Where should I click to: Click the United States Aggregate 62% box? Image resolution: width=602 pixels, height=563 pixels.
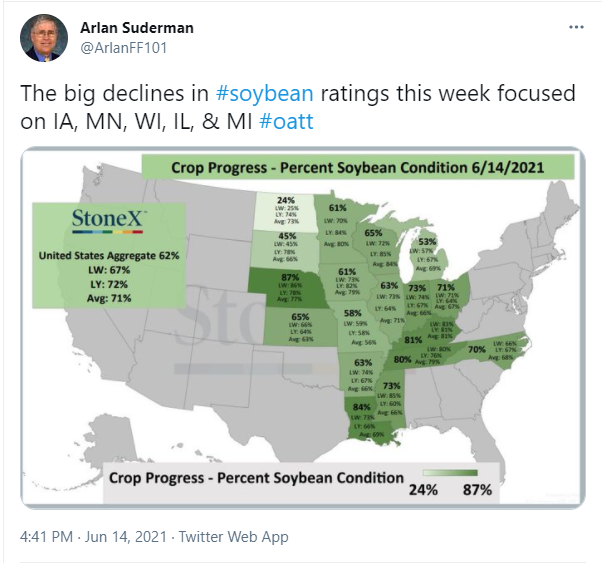point(109,255)
